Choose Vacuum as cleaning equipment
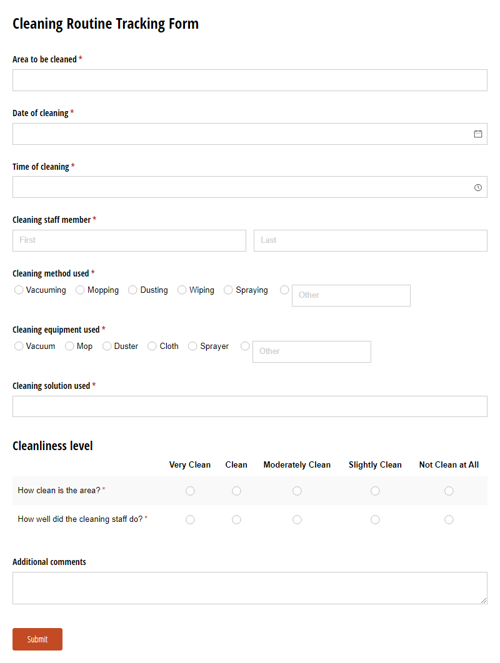The width and height of the screenshot is (500, 663). point(19,346)
